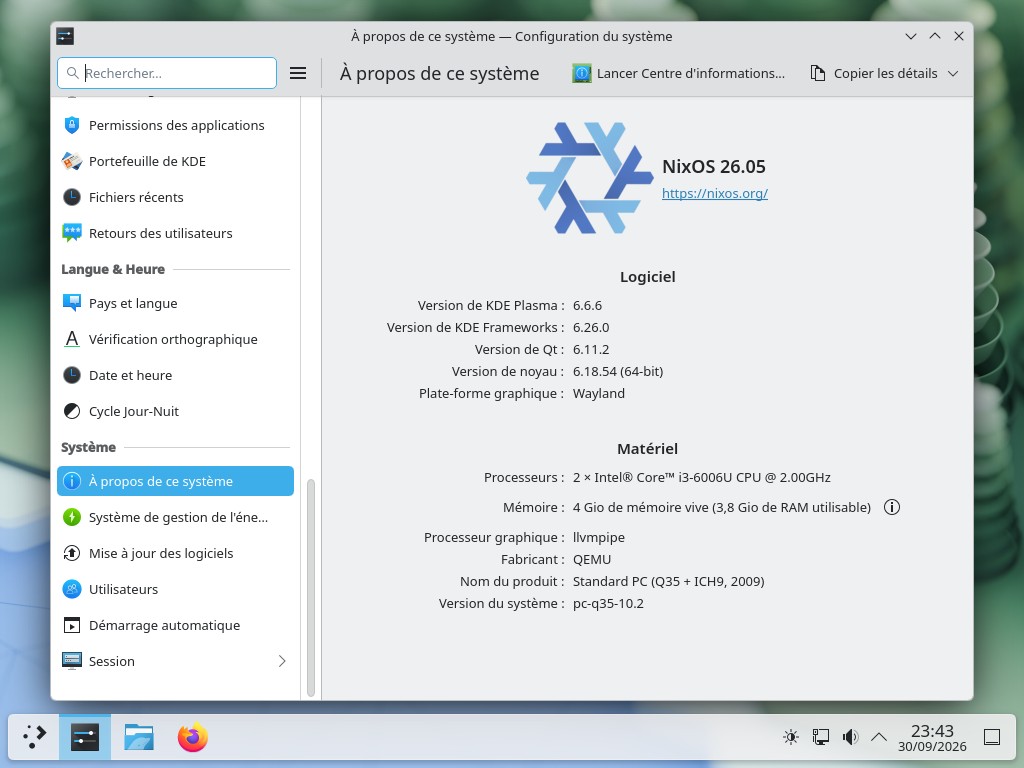Open the application launcher in the panel
The width and height of the screenshot is (1024, 768).
click(x=34, y=737)
